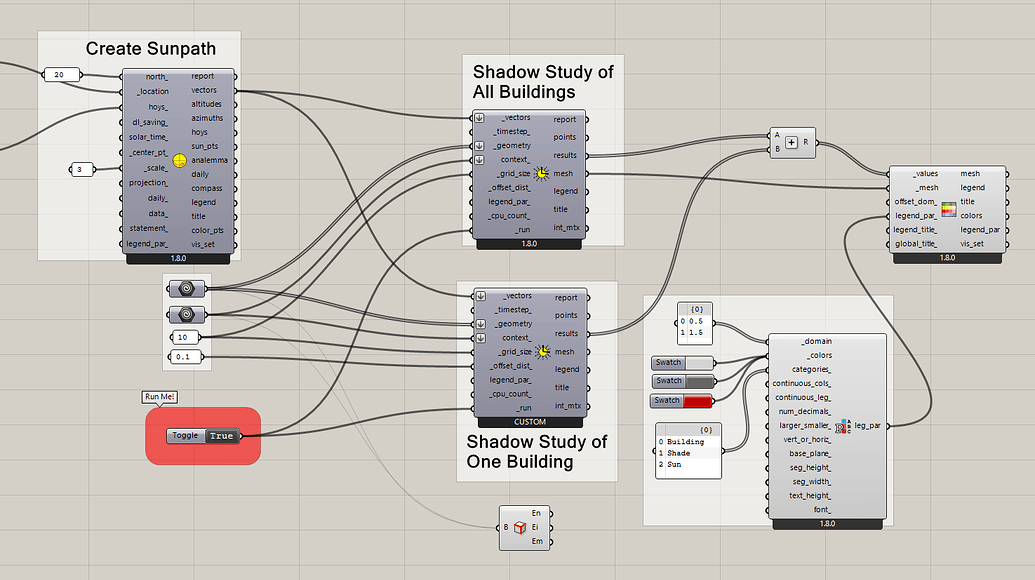This screenshot has width=1035, height=580.
Task: Select 'Building' row in categories panel
Action: pyautogui.click(x=688, y=441)
